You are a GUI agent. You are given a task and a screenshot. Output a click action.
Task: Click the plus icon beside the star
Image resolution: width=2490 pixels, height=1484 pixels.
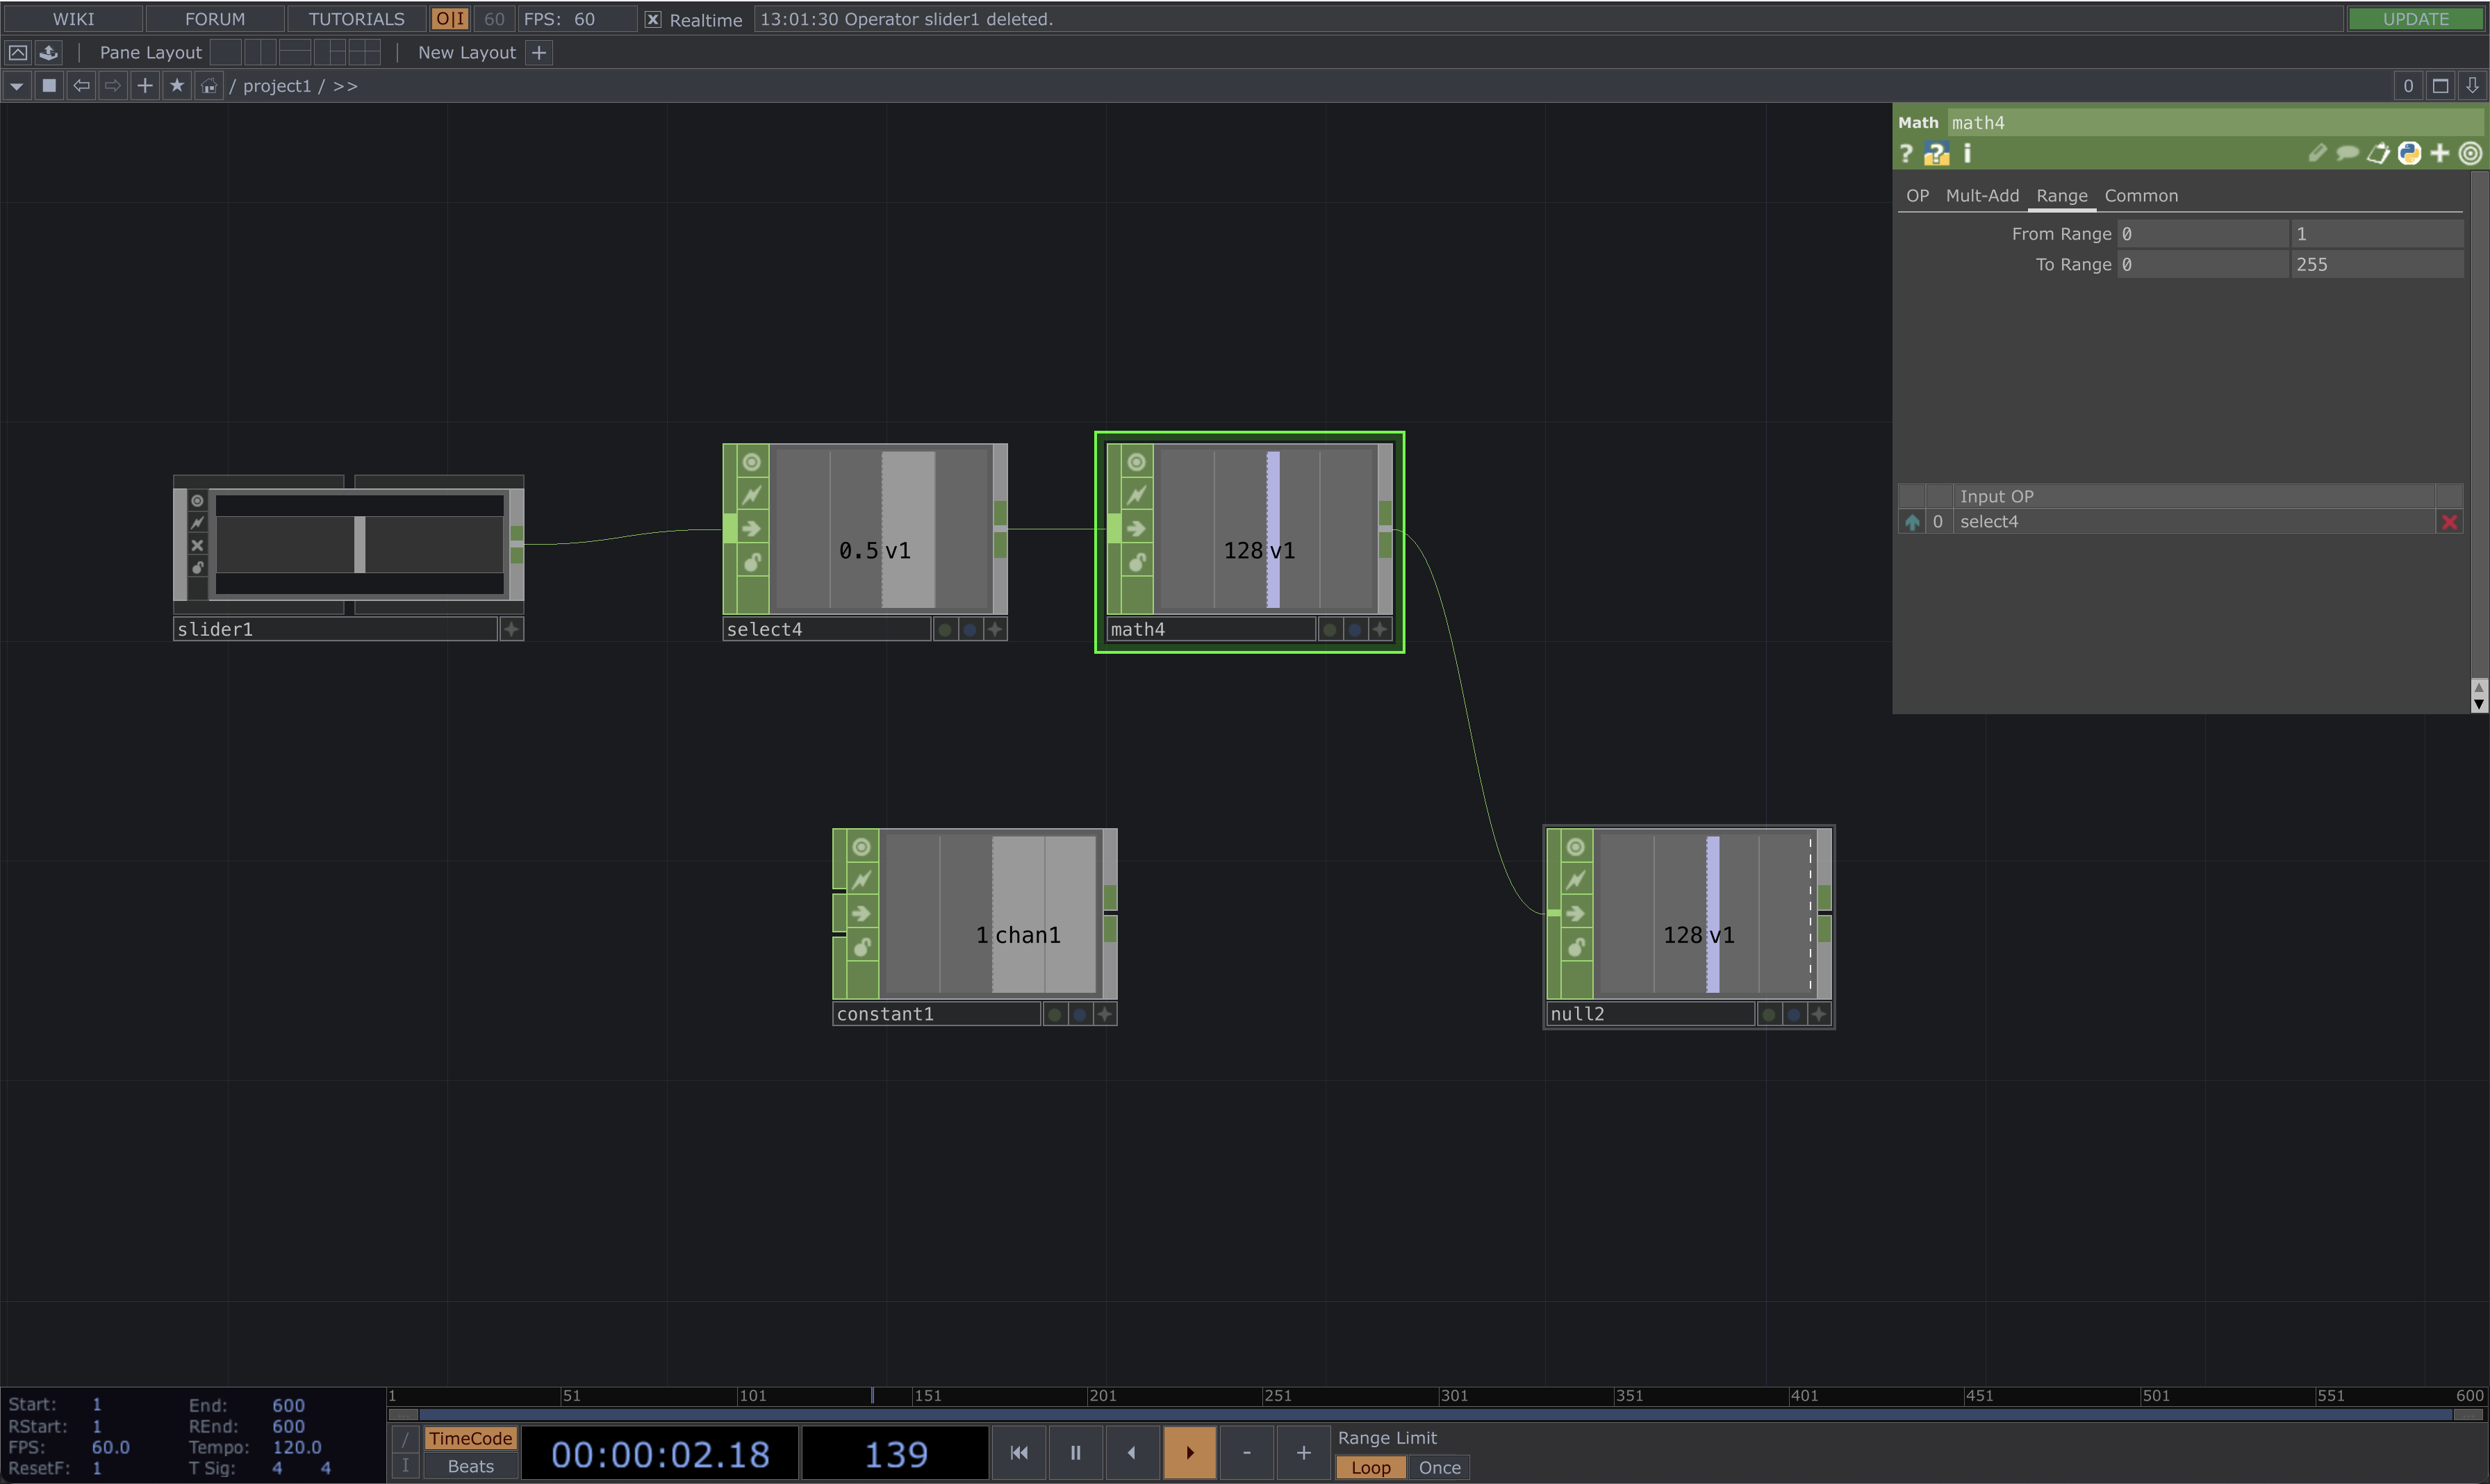coord(145,86)
